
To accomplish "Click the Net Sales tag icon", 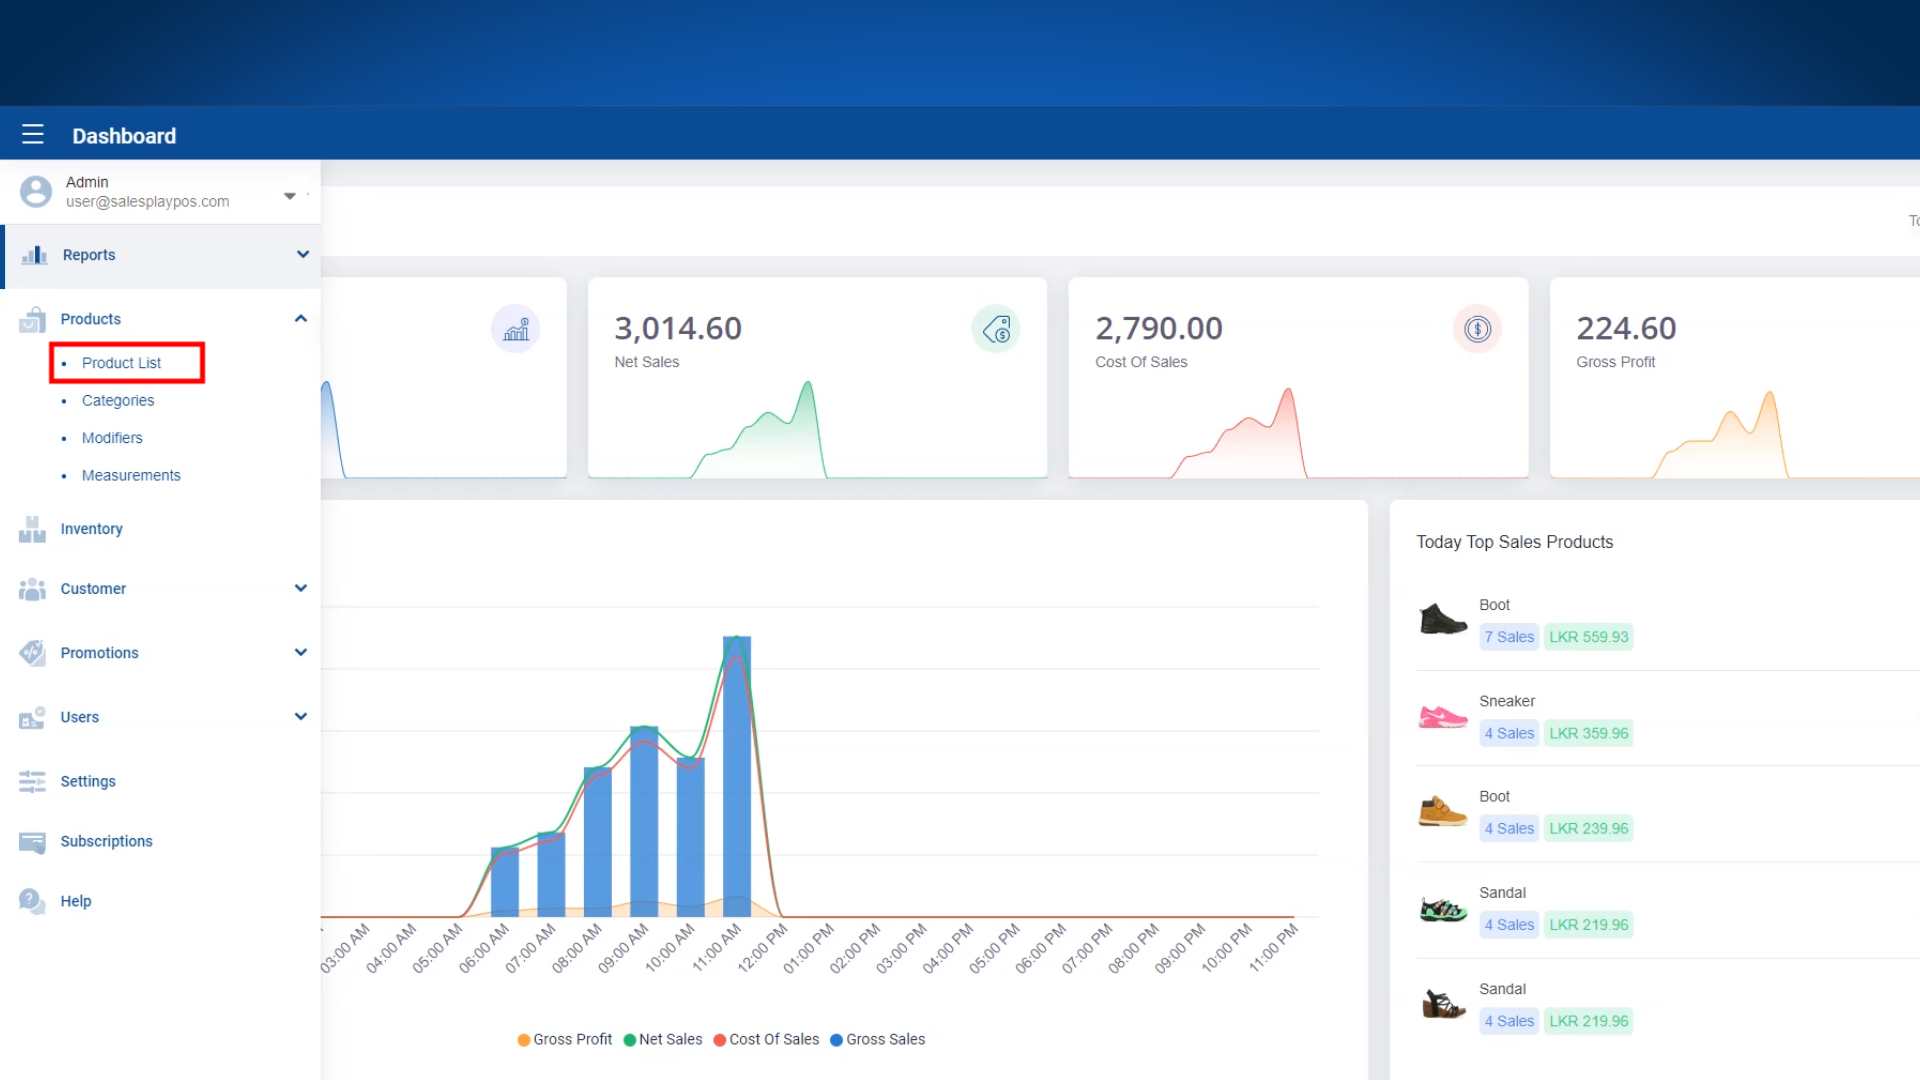I will point(996,329).
